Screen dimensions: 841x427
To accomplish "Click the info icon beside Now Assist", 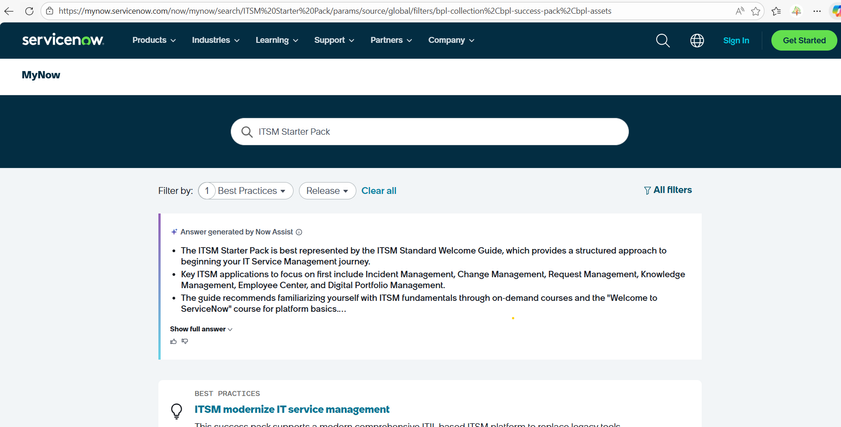I will [299, 232].
